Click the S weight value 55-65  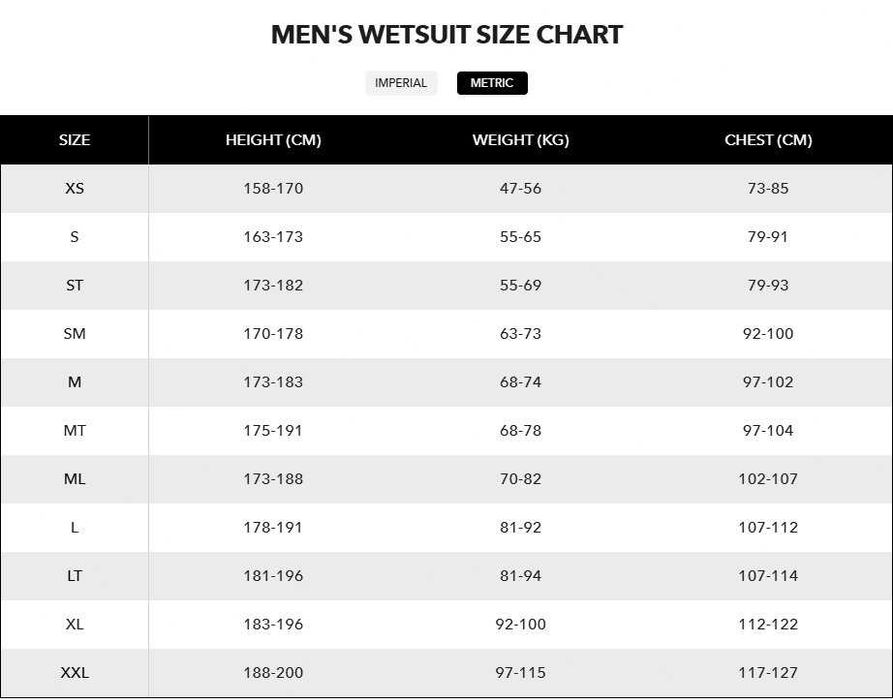pos(520,237)
